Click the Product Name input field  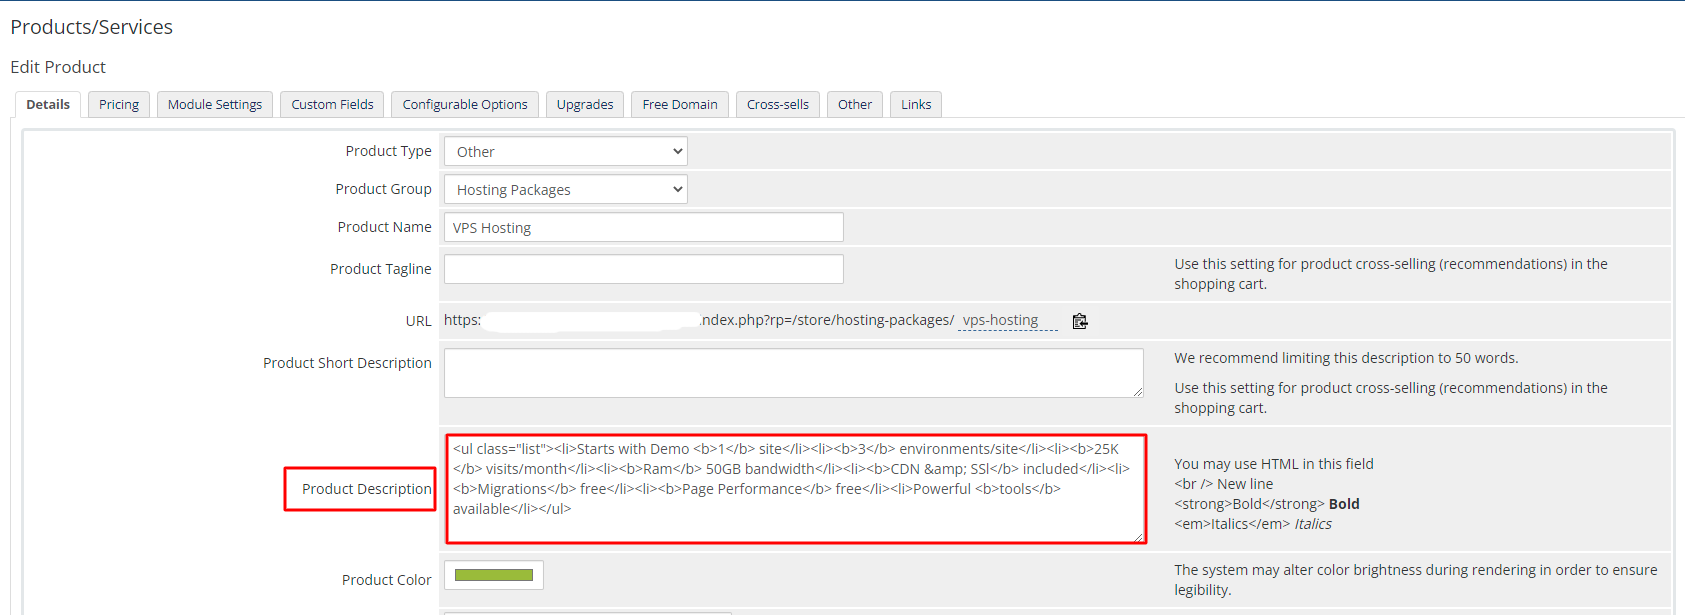[643, 228]
